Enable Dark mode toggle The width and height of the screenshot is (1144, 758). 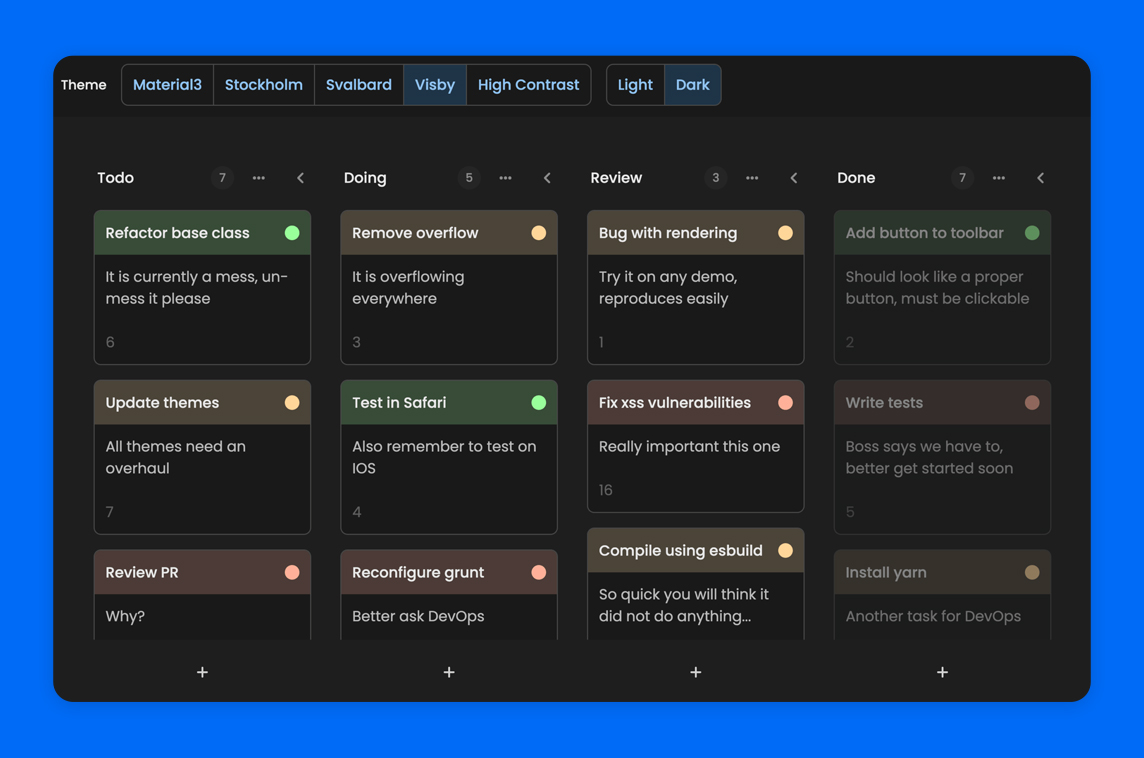[692, 85]
